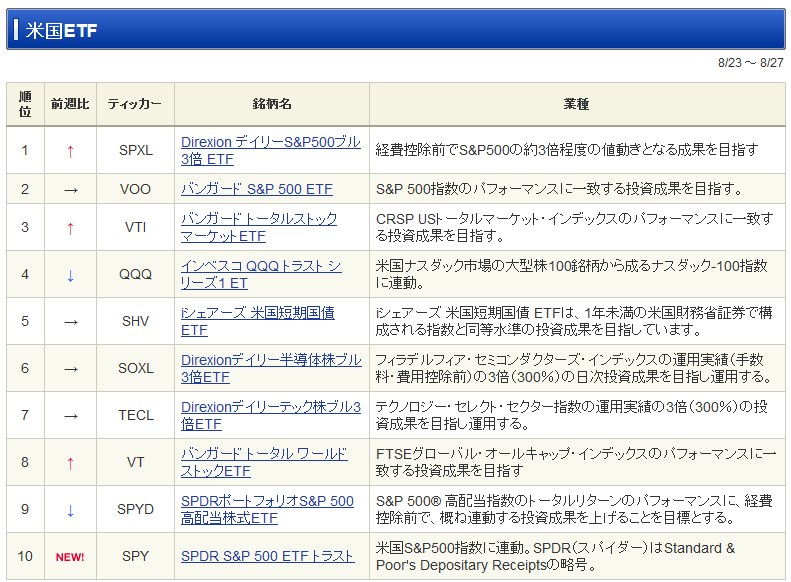Open バンガード トータル ワールド ストックETF link
Viewport: 791px width, 582px height.
pyautogui.click(x=264, y=462)
